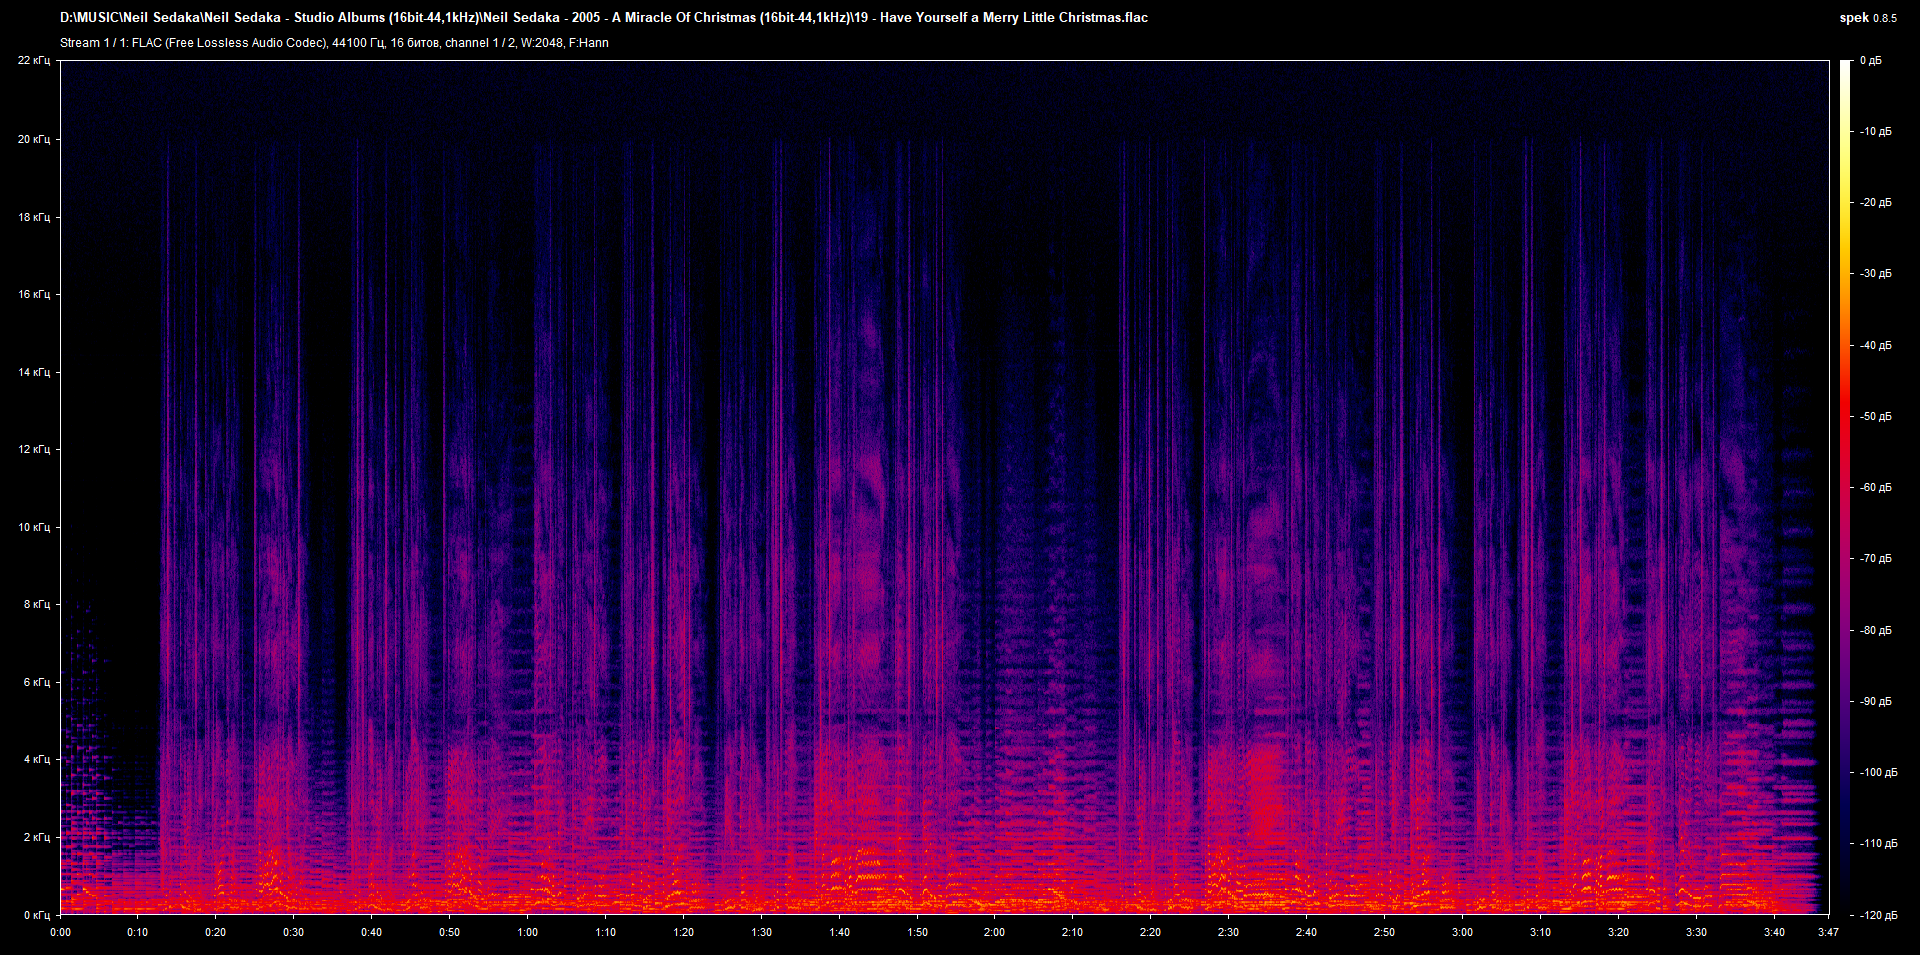Click the vertical dB color gradient bar
Viewport: 1920px width, 955px height.
tap(1846, 487)
